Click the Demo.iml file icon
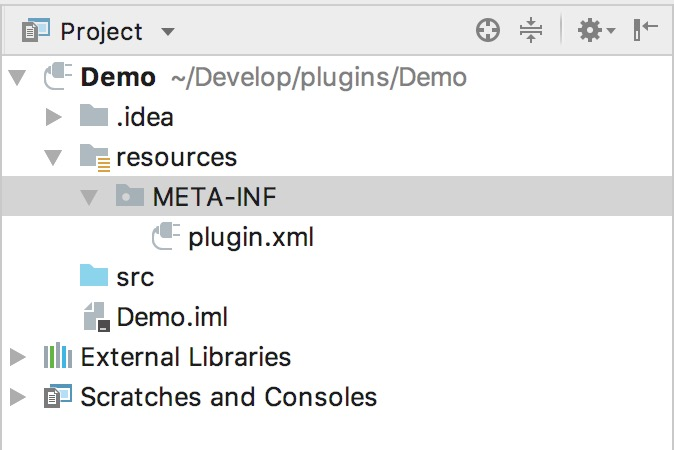 pos(96,317)
